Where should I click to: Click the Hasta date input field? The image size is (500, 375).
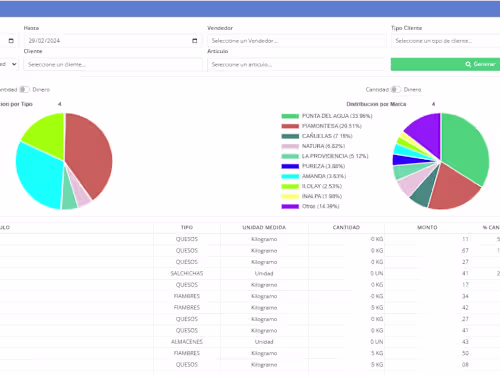coord(113,41)
